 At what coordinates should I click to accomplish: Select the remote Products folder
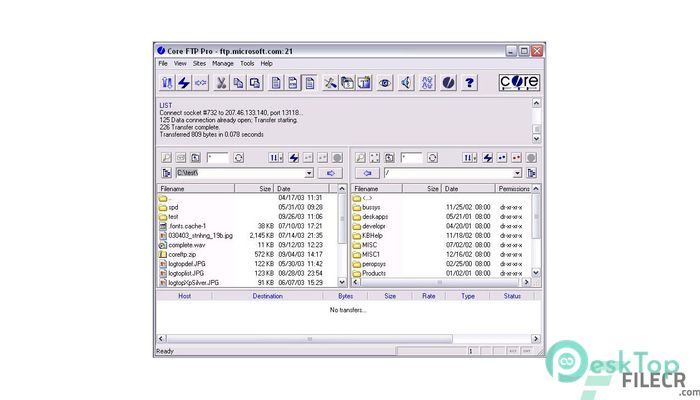[x=374, y=273]
